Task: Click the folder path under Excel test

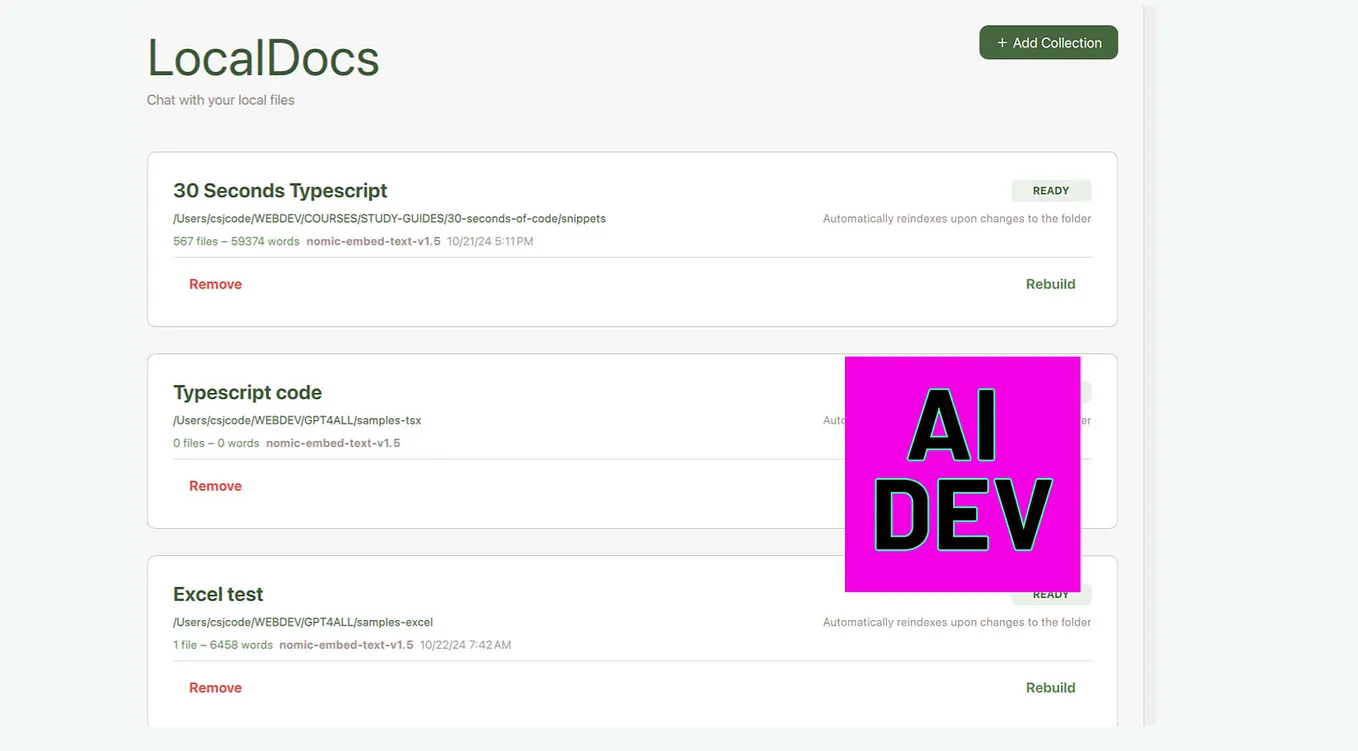Action: [x=303, y=621]
